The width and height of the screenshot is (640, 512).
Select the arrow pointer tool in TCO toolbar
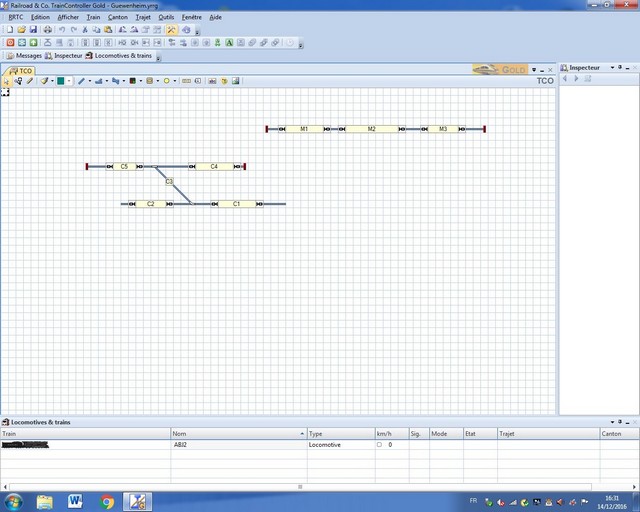coord(6,81)
